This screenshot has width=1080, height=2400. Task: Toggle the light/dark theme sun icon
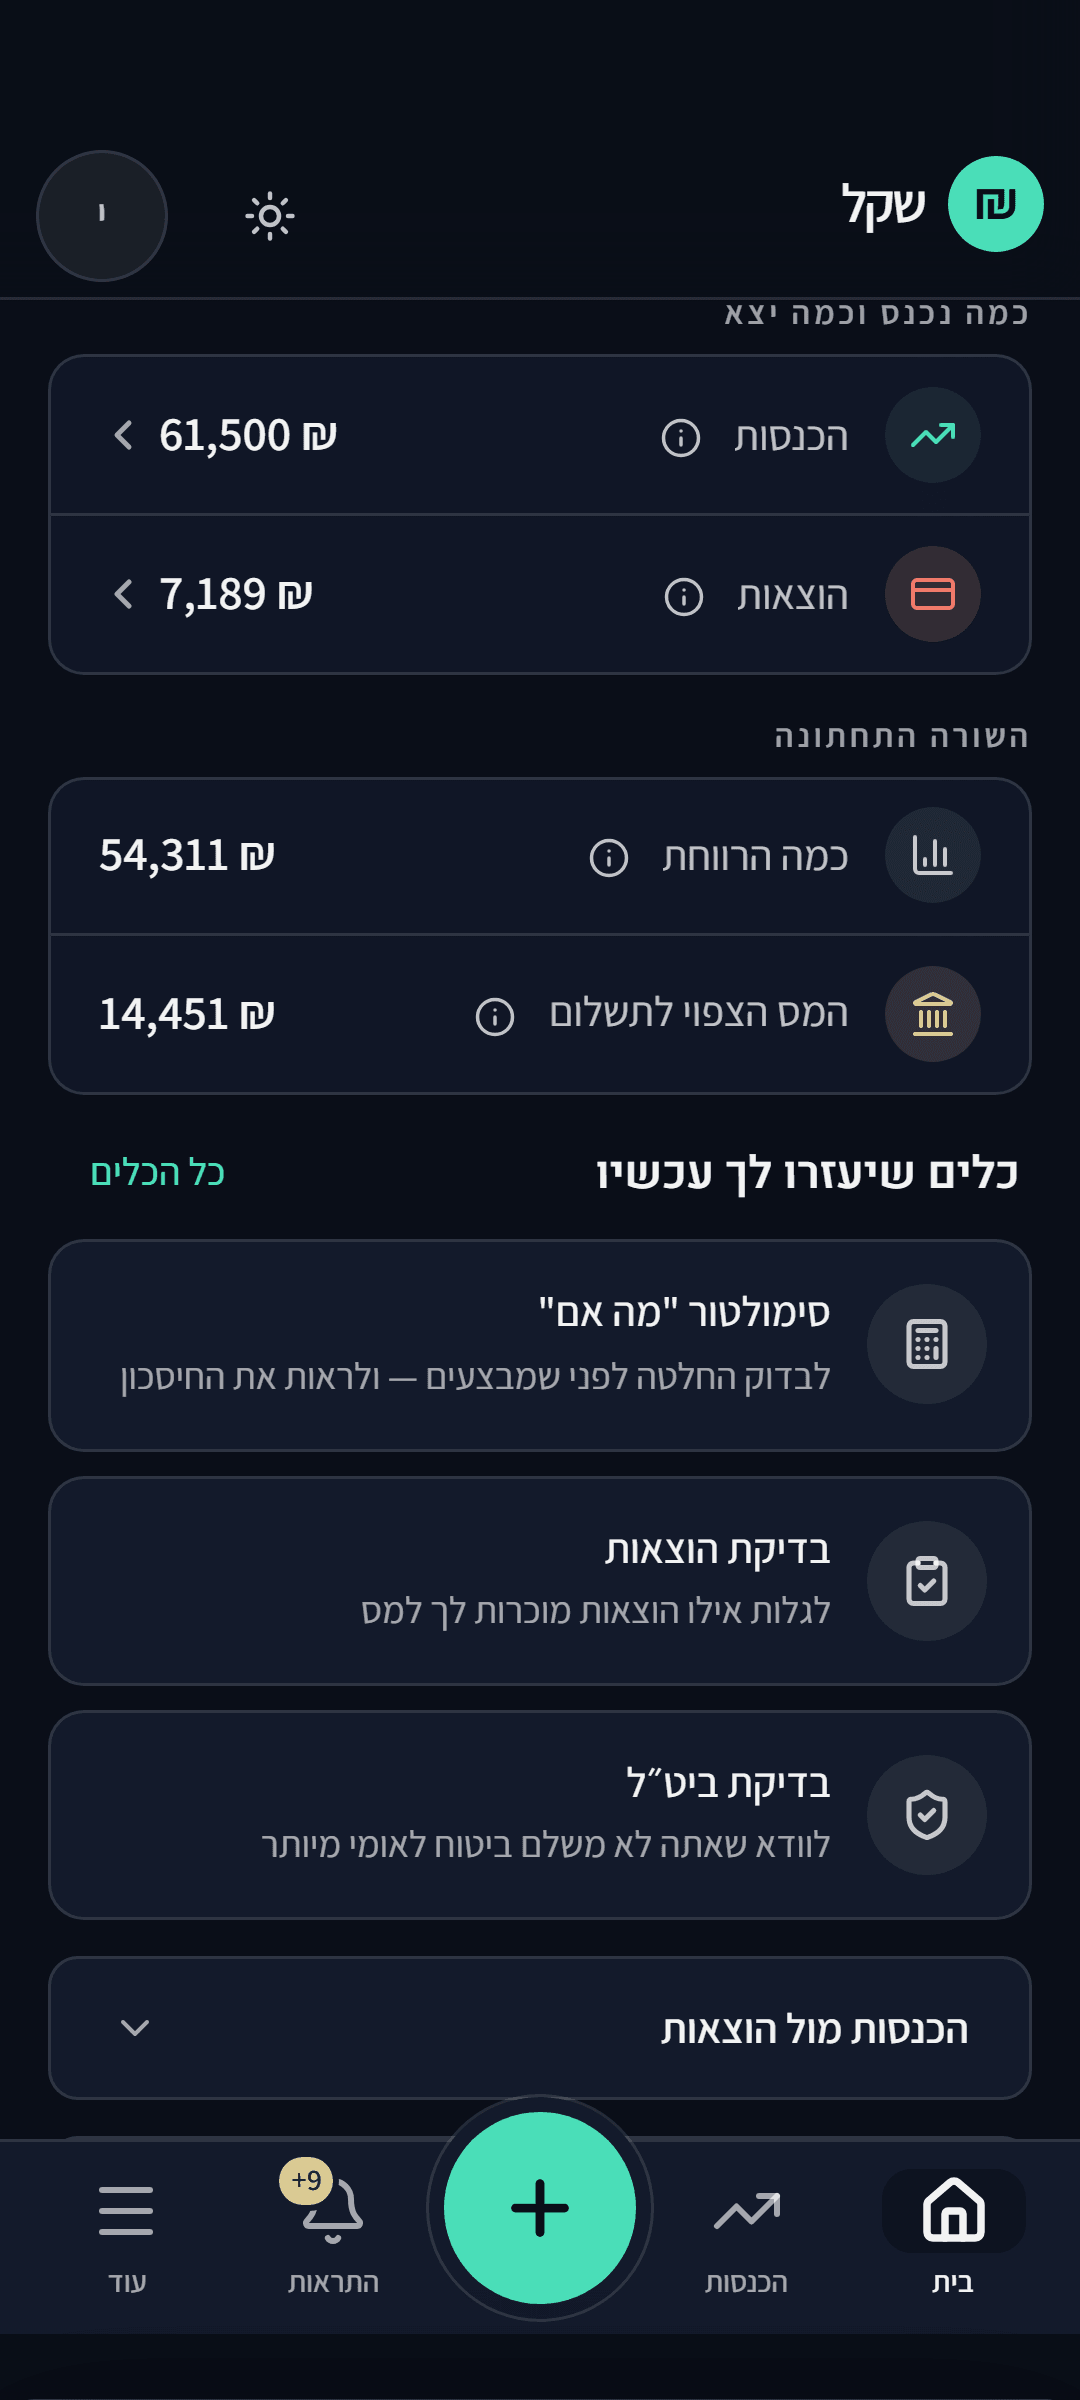click(270, 216)
